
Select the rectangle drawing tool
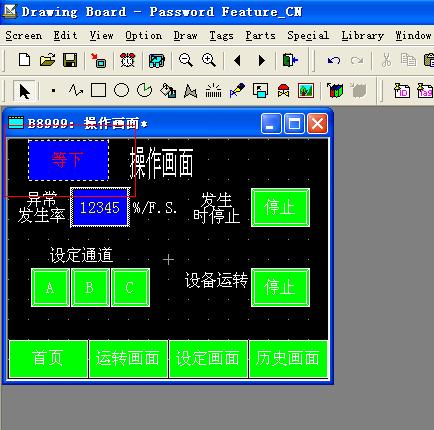click(98, 90)
